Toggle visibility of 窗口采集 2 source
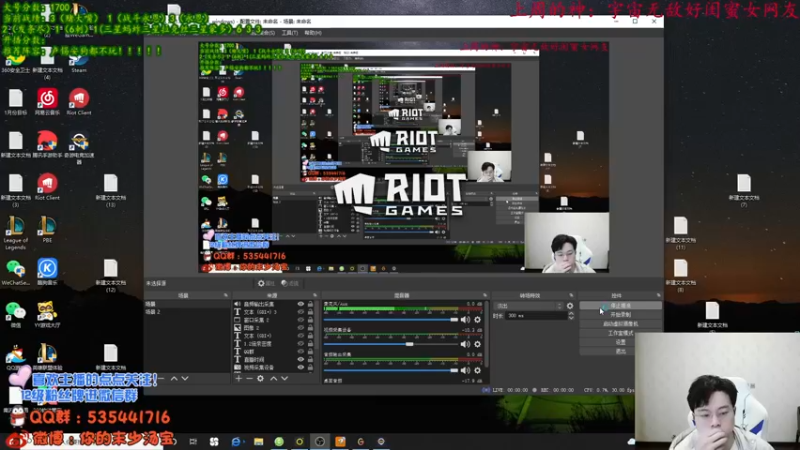Viewport: 800px width, 450px height. (301, 320)
